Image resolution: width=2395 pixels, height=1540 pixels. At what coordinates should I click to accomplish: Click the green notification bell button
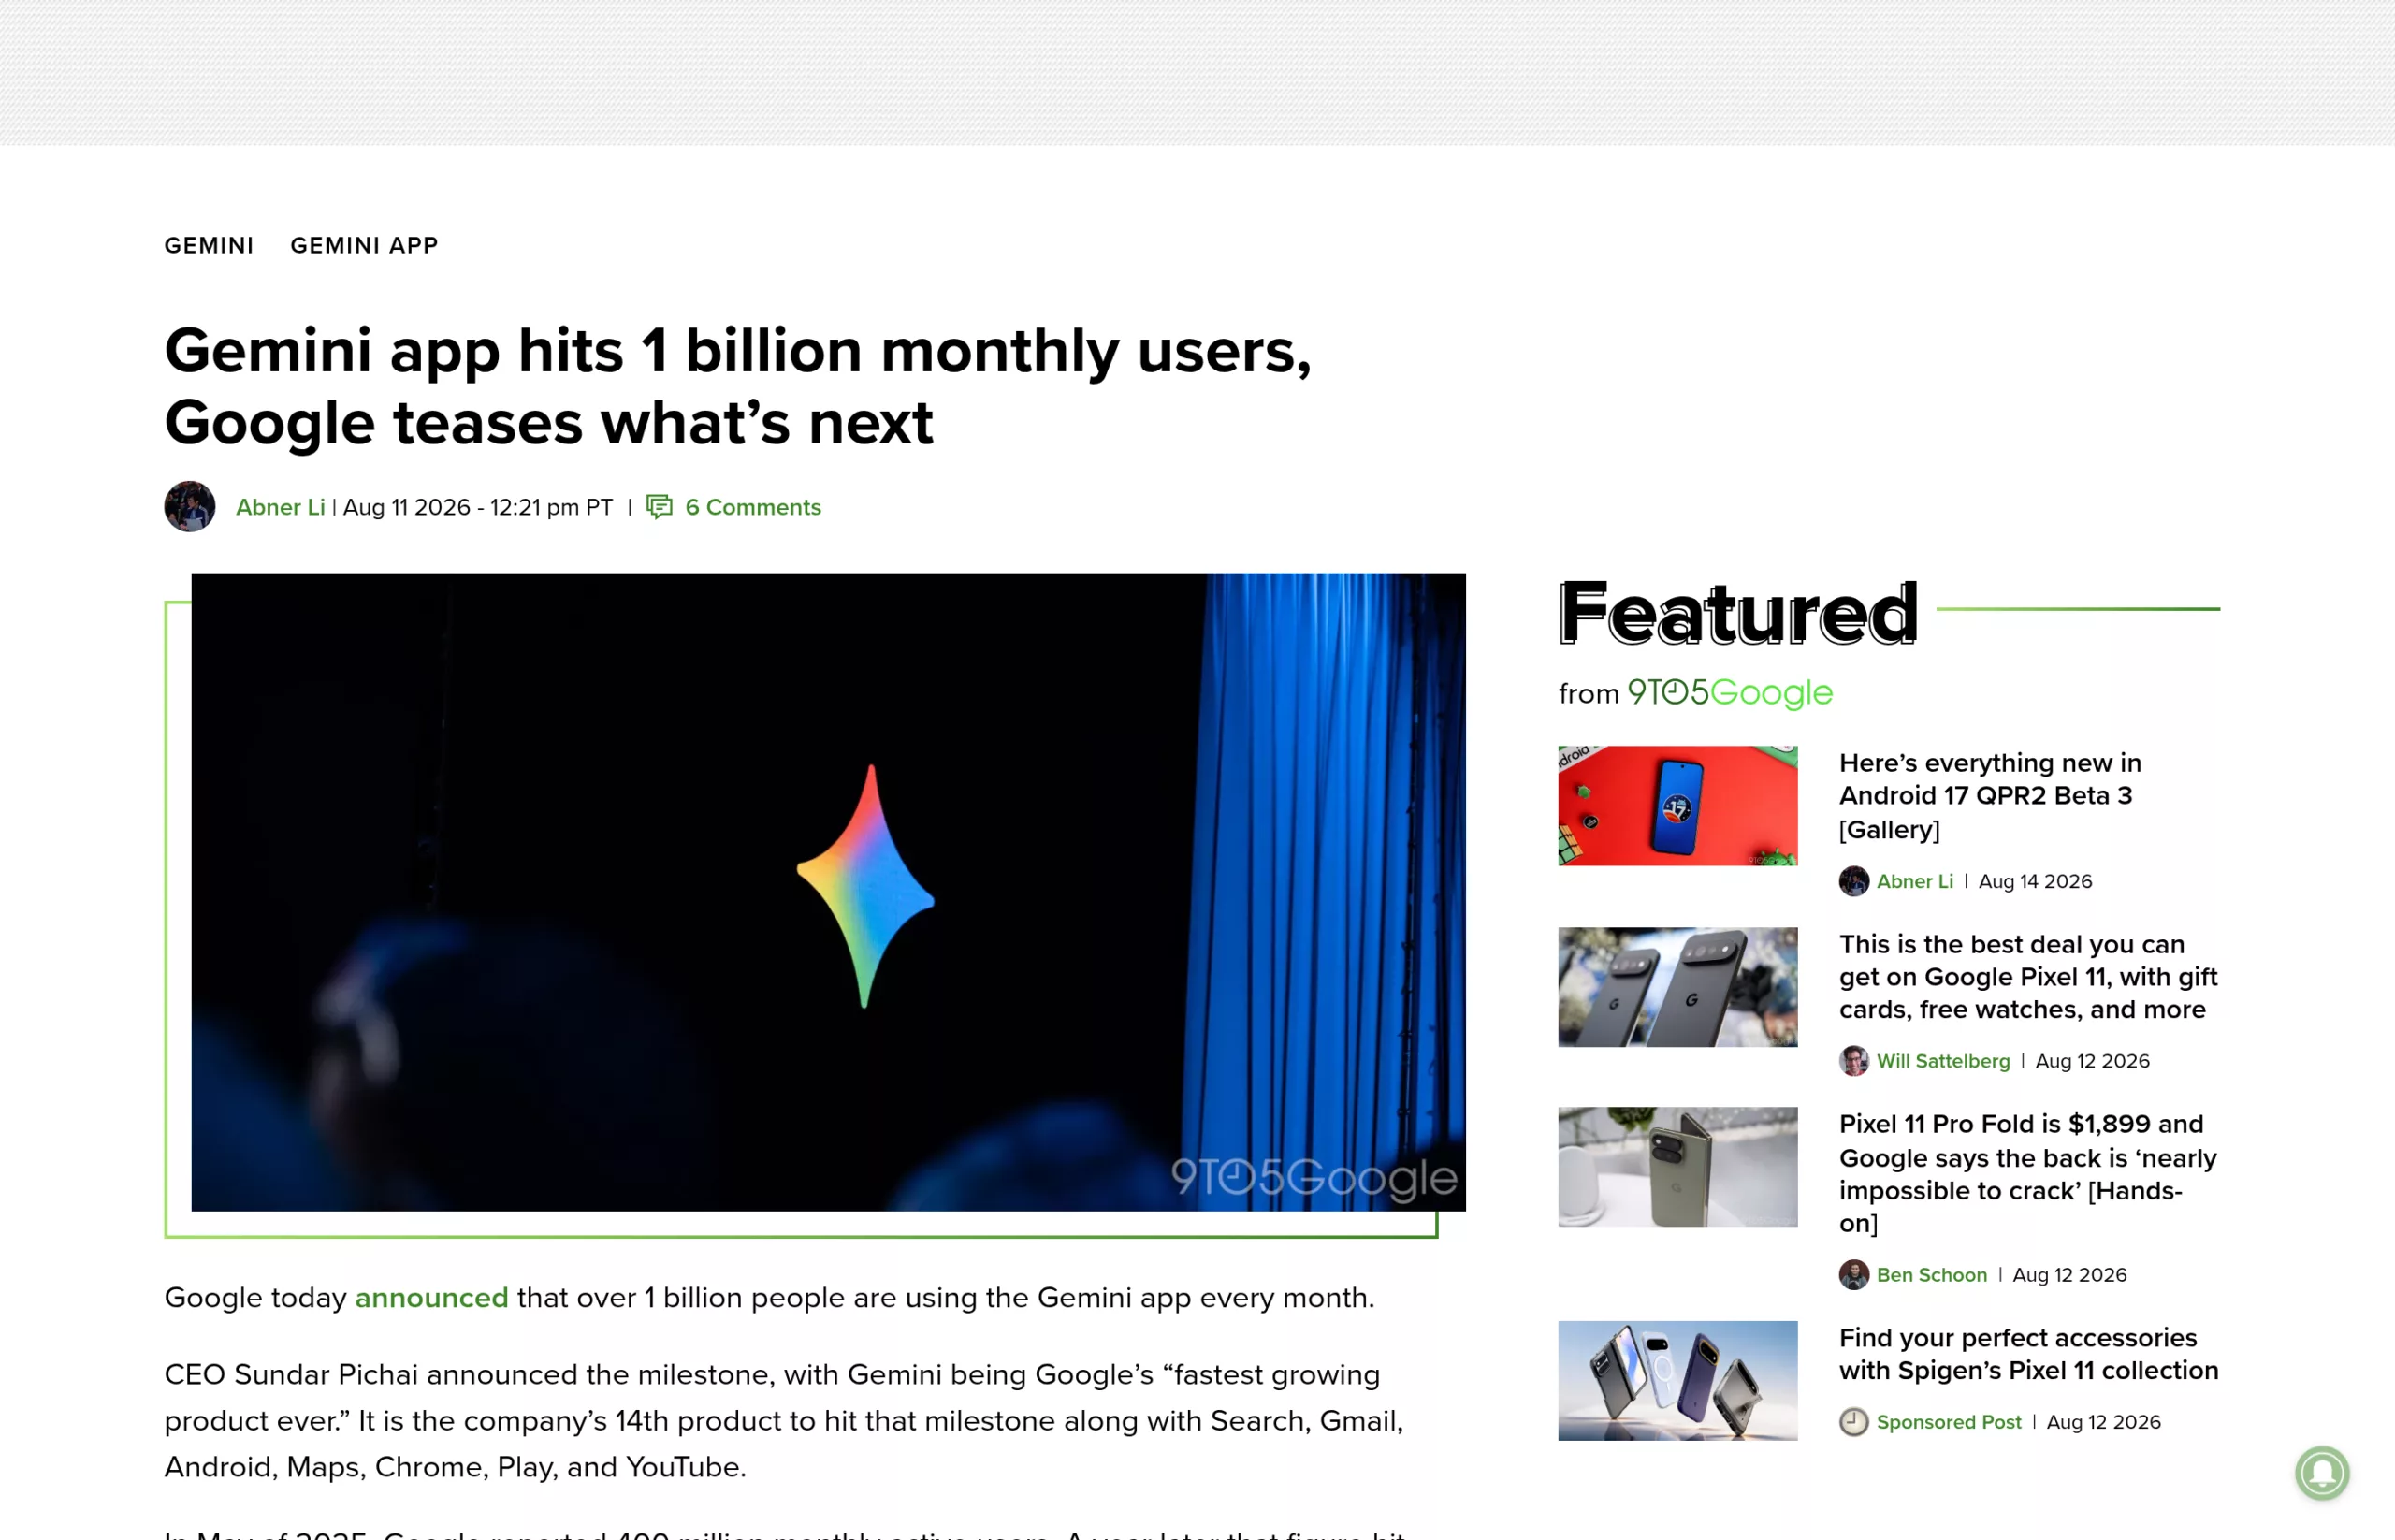coord(2322,1473)
